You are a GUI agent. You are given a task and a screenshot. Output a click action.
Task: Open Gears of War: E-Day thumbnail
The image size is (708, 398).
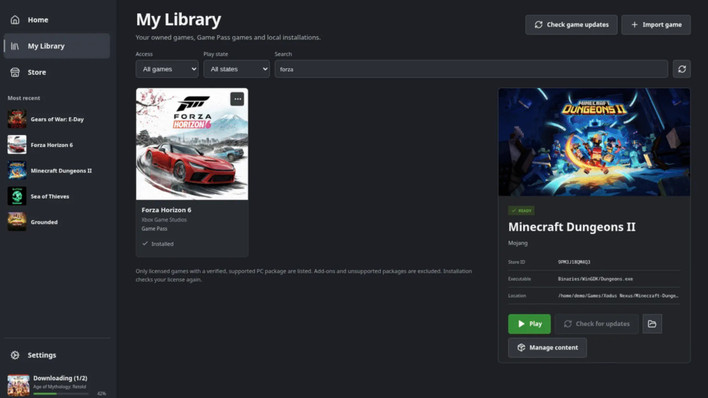click(17, 119)
